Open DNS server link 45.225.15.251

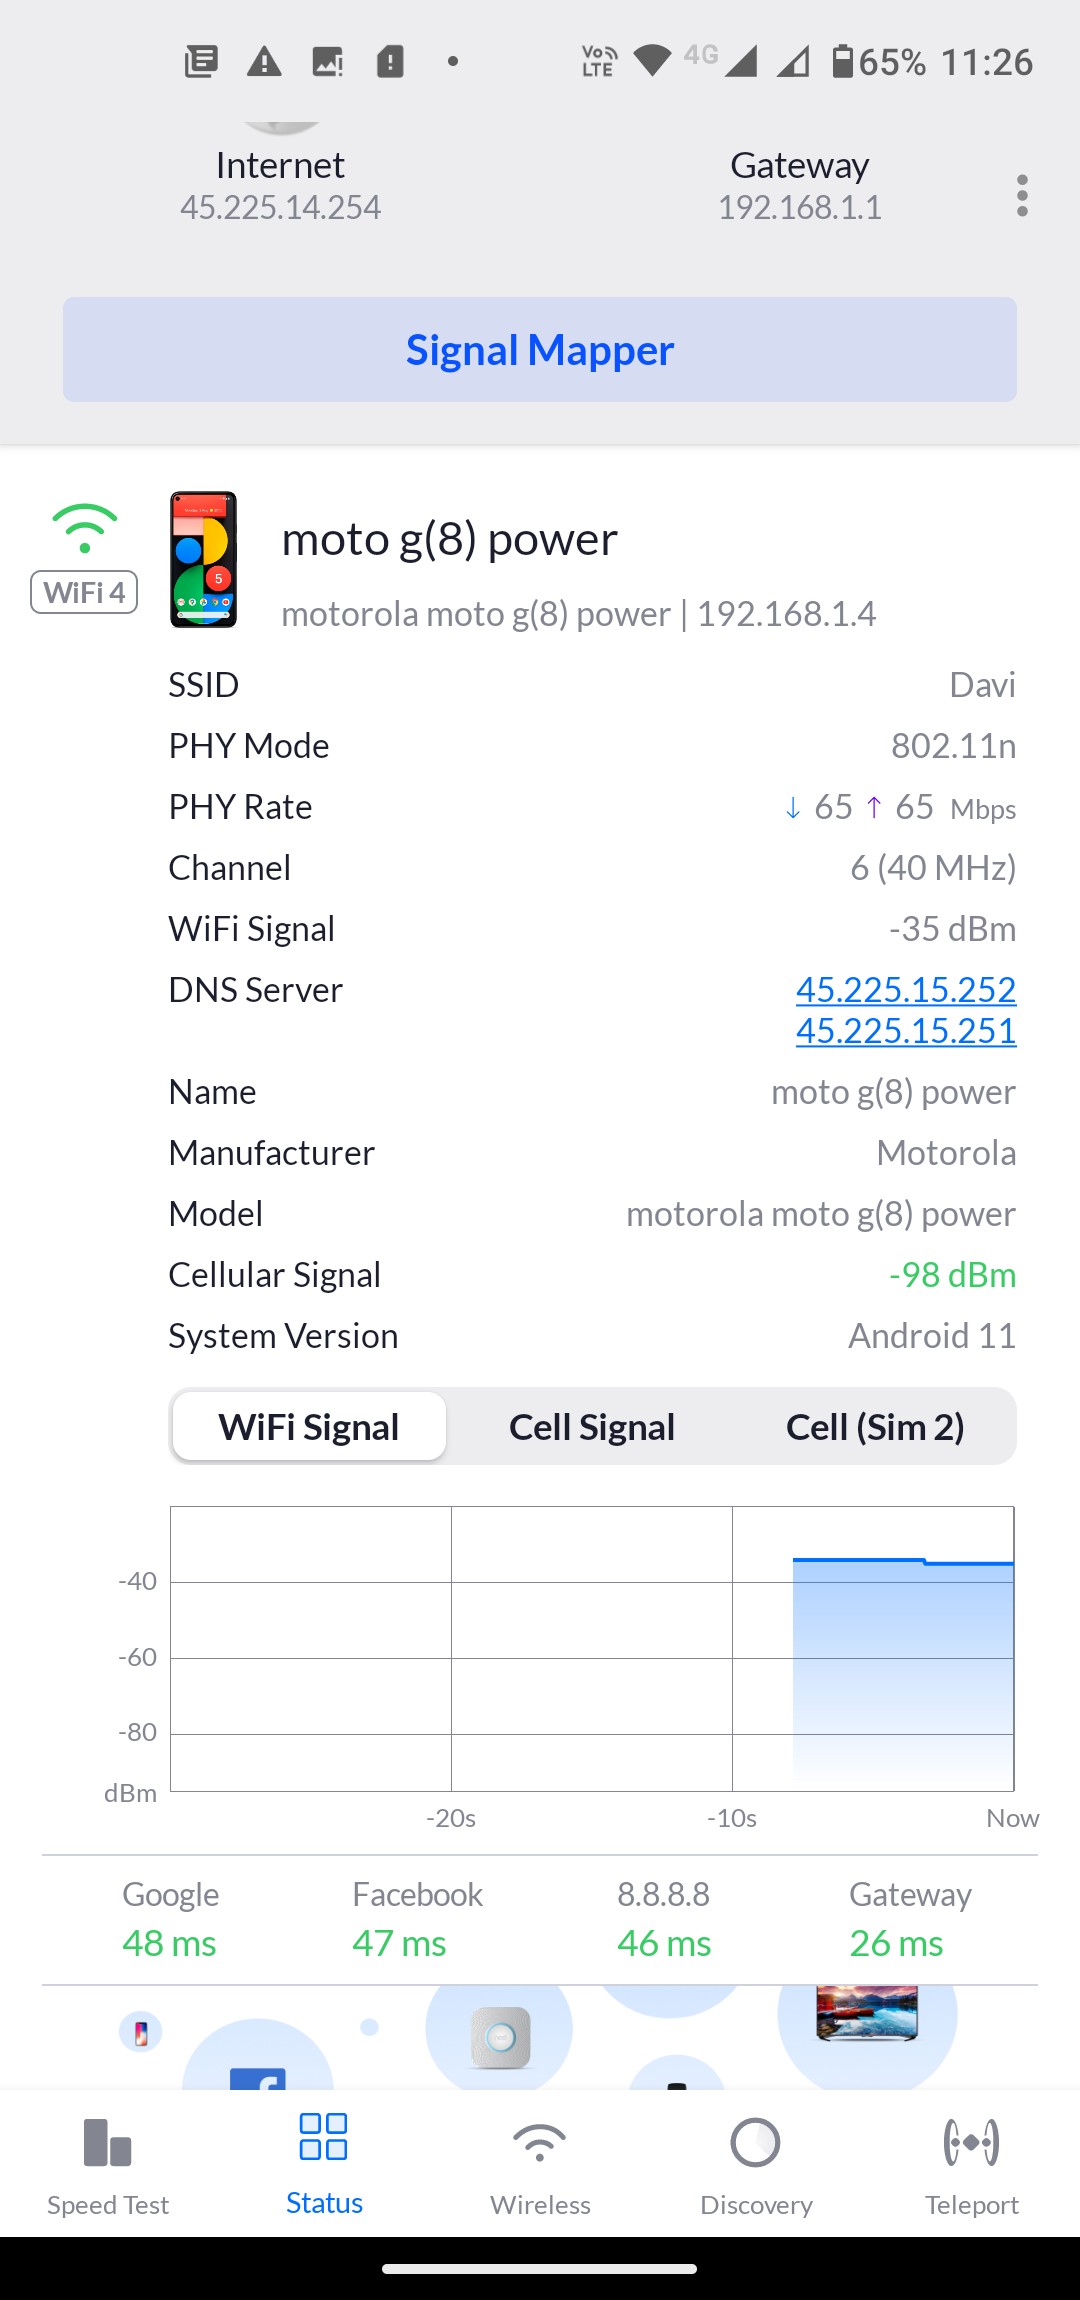[x=905, y=1031]
